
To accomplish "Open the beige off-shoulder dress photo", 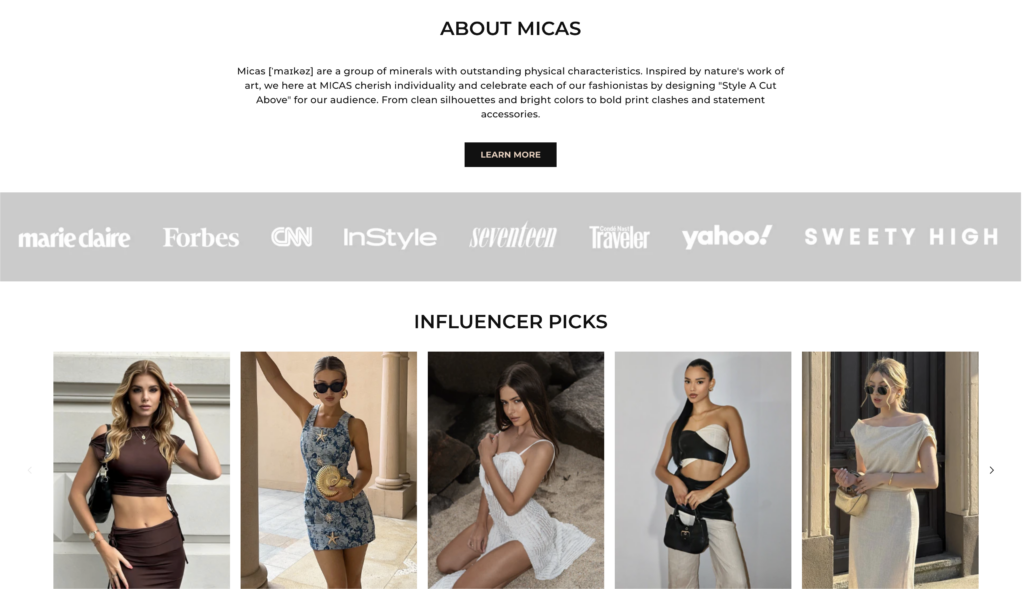I will click(890, 470).
